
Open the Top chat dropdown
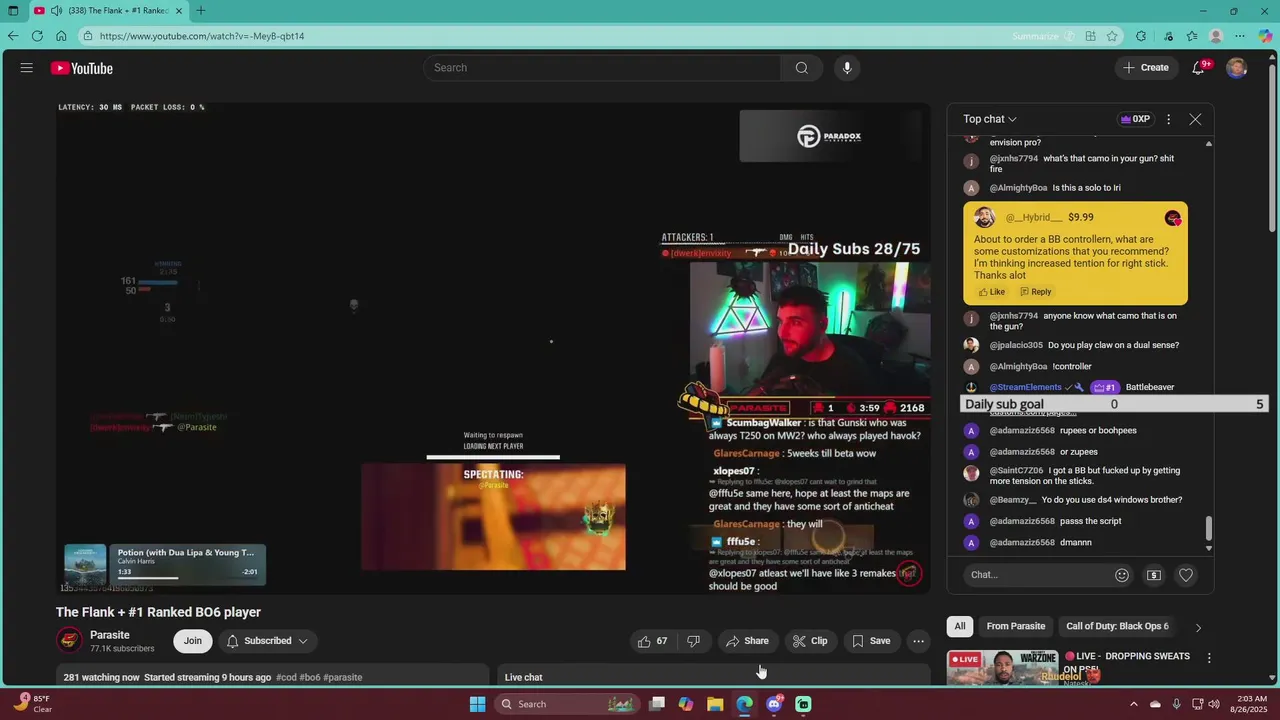[x=990, y=119]
